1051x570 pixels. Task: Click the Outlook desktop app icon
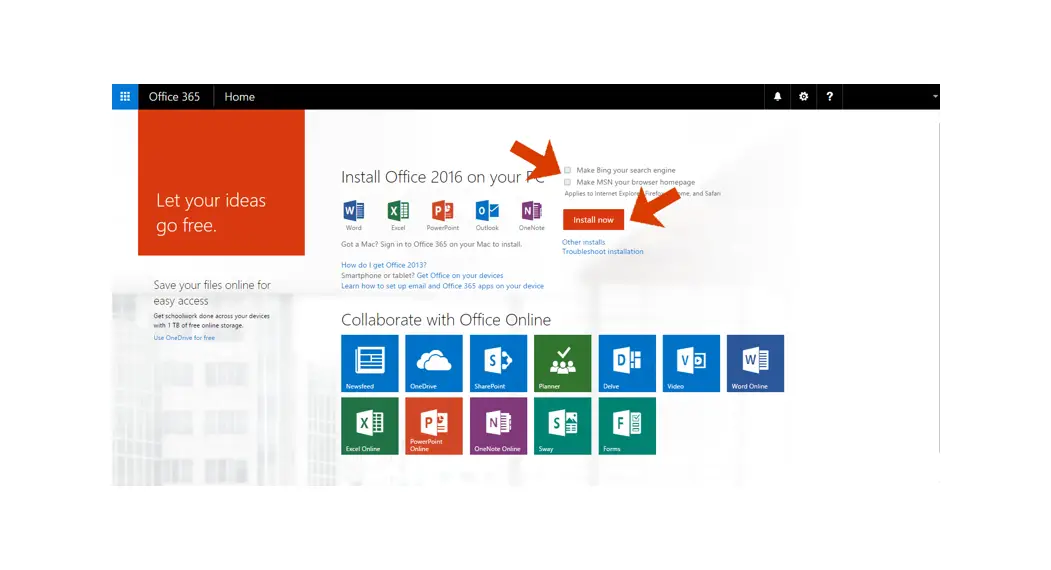point(487,211)
